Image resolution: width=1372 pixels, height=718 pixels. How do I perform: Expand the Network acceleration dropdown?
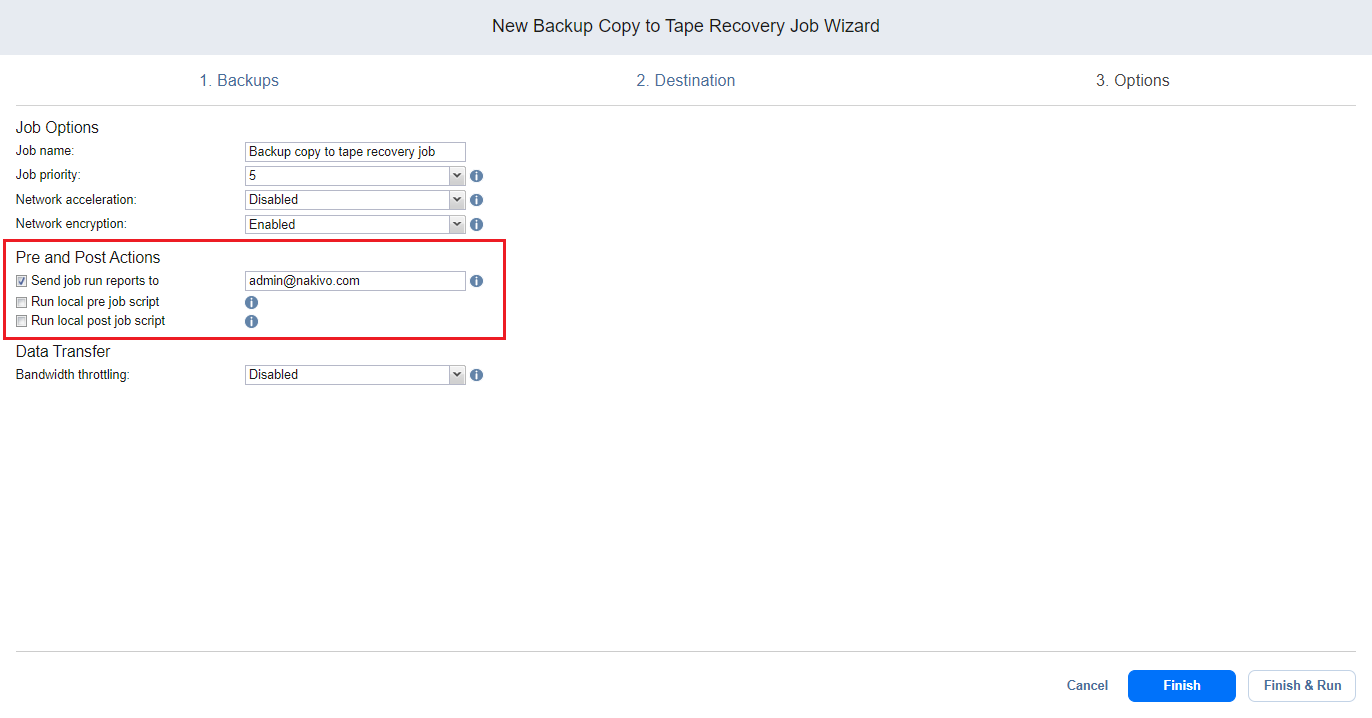tap(355, 200)
